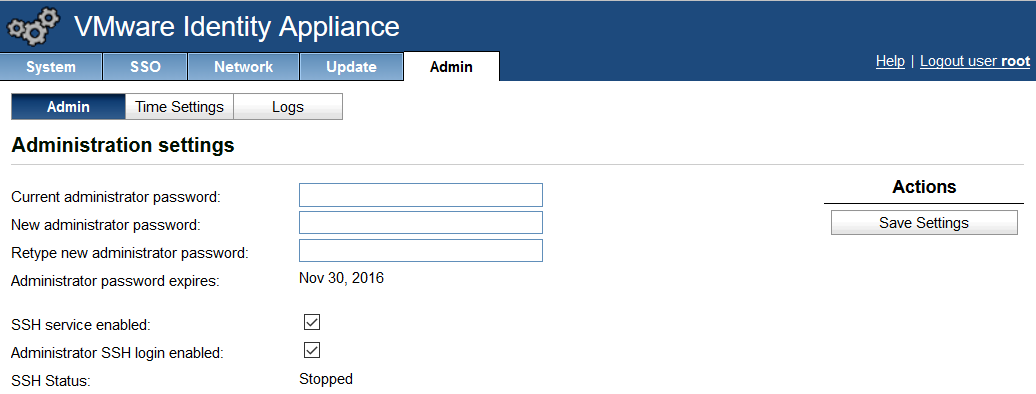1036x394 pixels.
Task: Select the top-level Admin tab
Action: [451, 67]
